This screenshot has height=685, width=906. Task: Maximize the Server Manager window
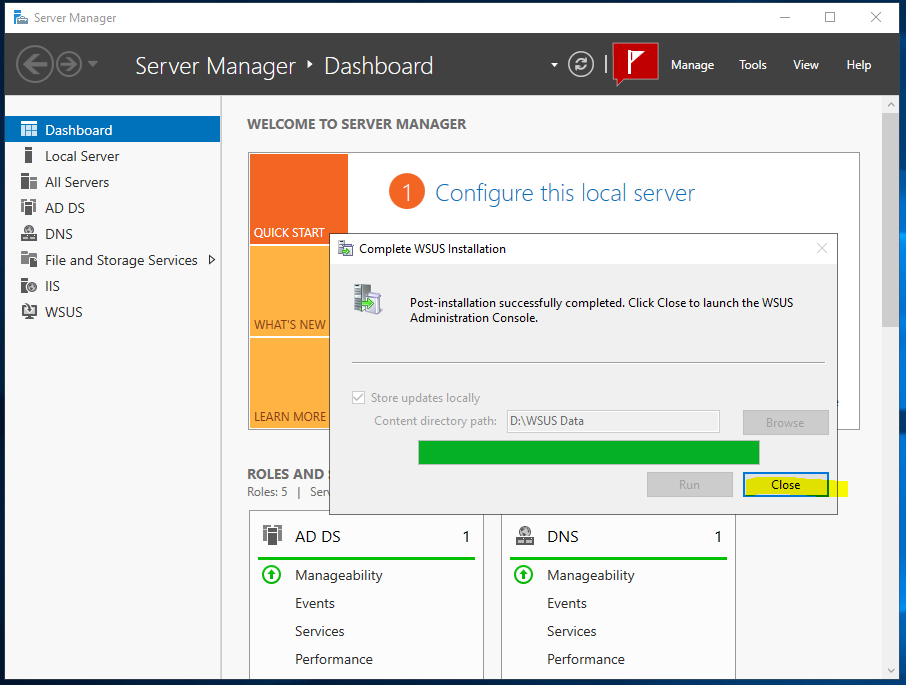pyautogui.click(x=830, y=17)
